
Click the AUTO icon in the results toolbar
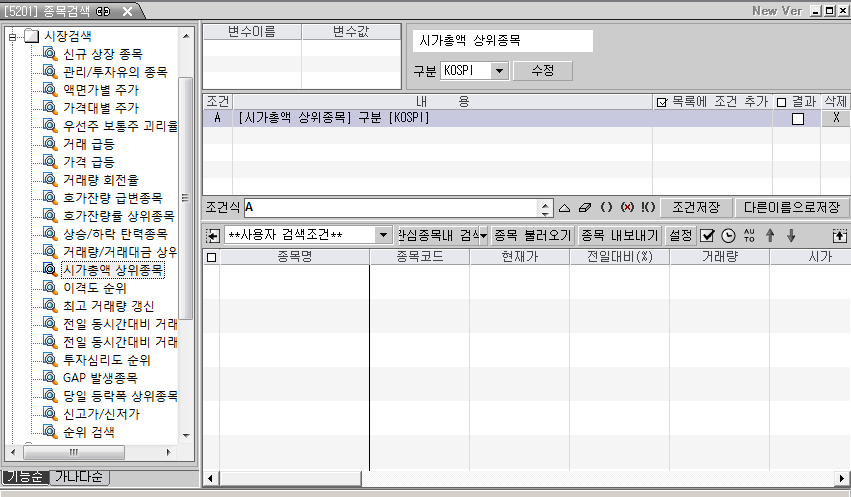point(749,236)
